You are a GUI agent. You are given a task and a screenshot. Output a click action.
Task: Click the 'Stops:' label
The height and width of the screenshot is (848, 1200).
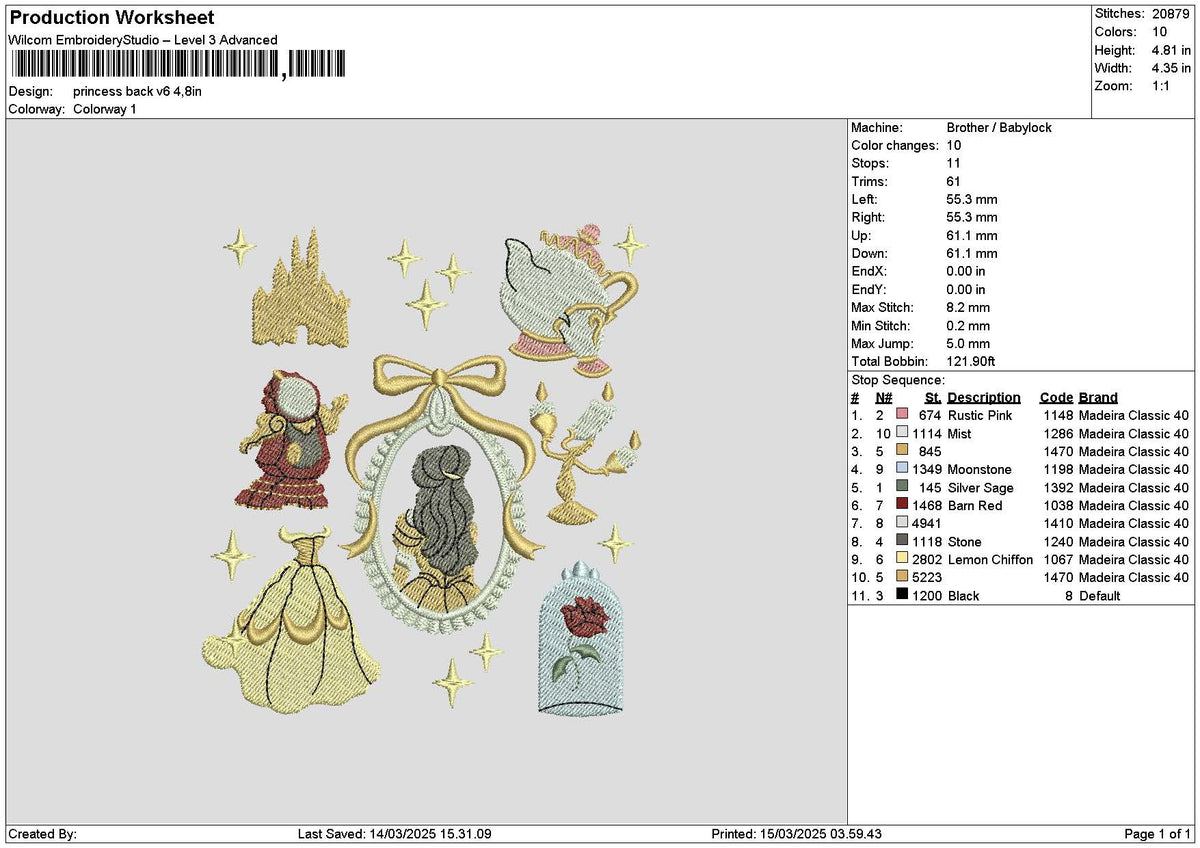coord(869,164)
